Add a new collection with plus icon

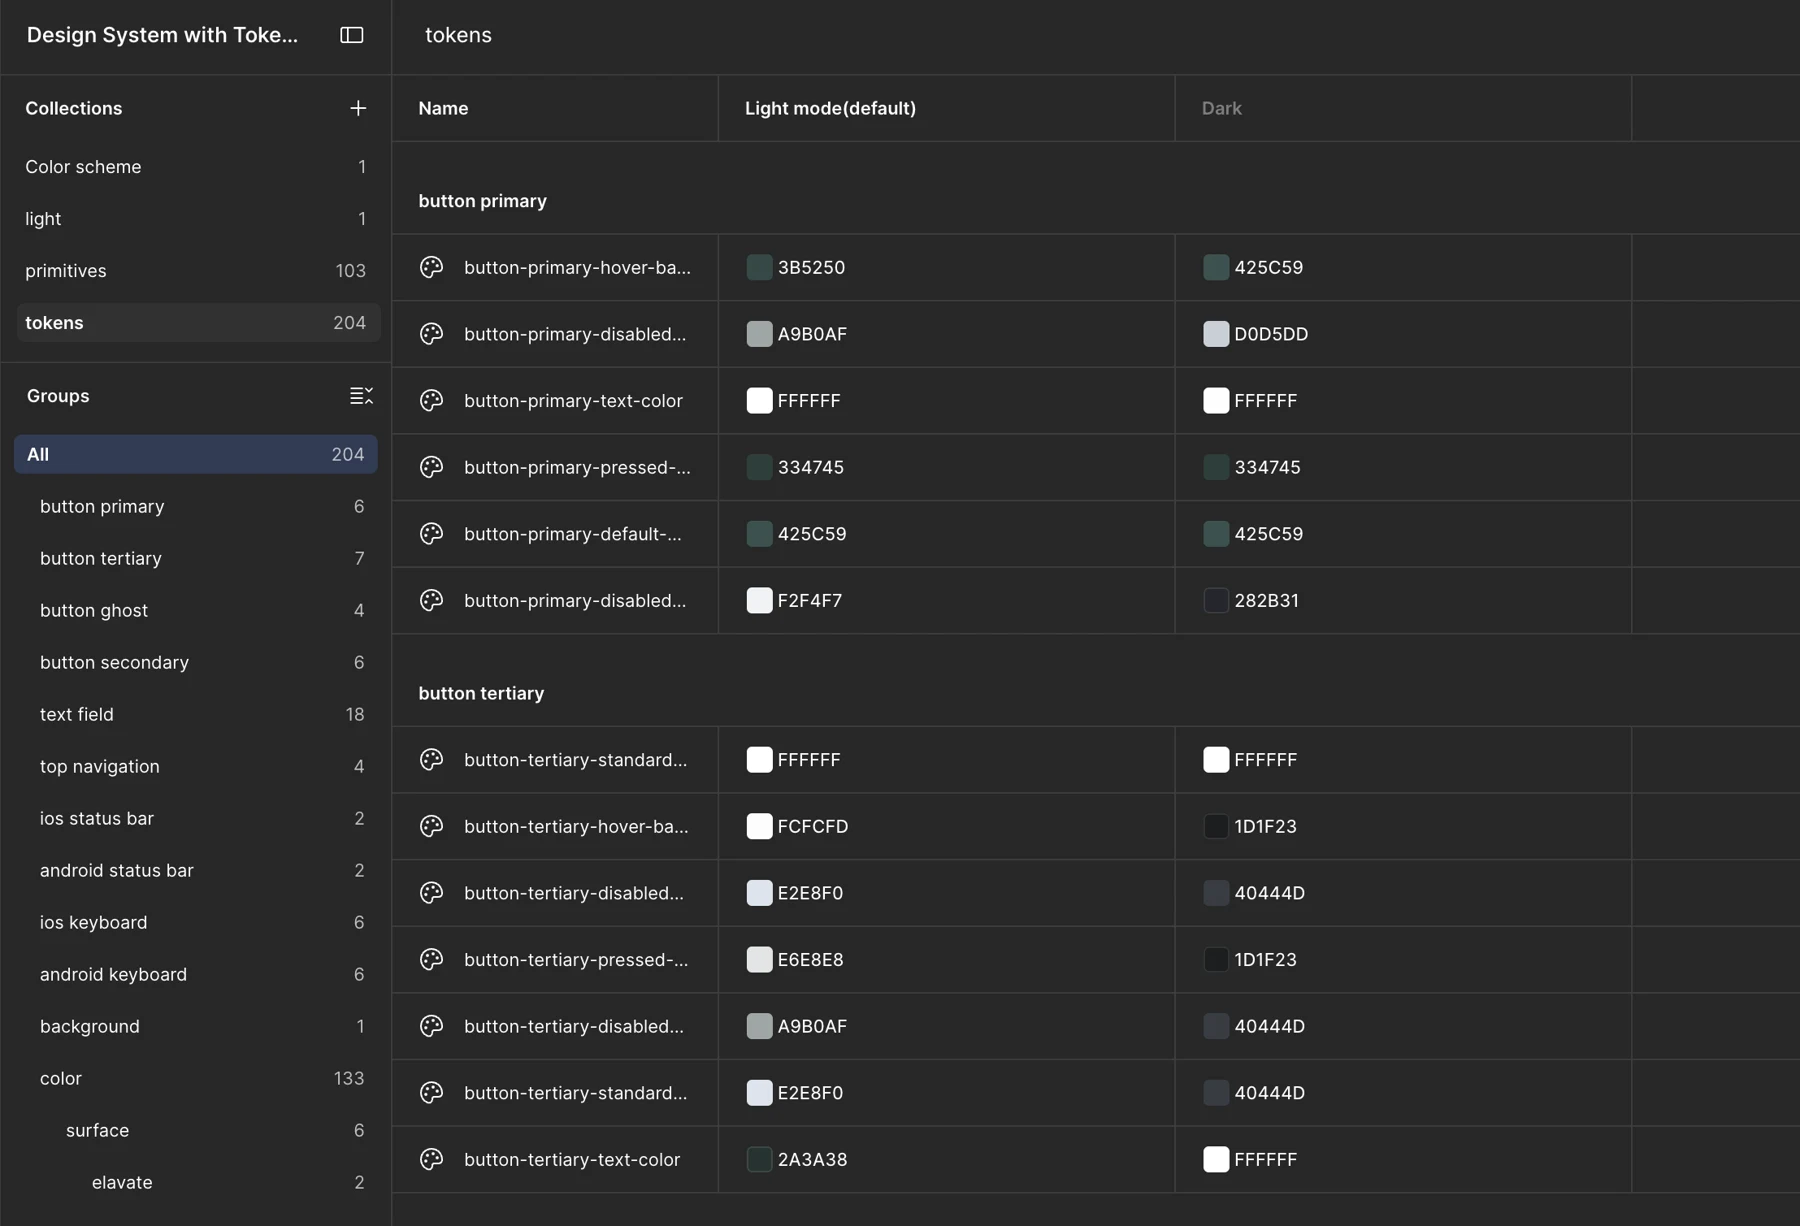coord(358,108)
